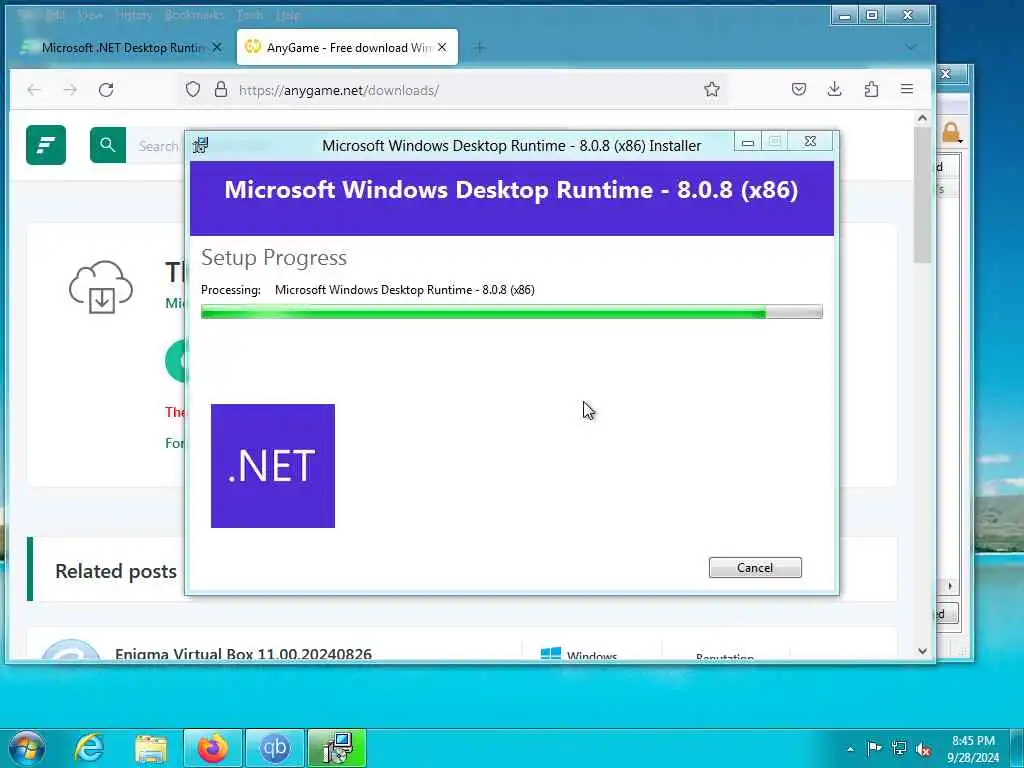Close the AnyGame tab
1024x768 pixels.
point(442,48)
